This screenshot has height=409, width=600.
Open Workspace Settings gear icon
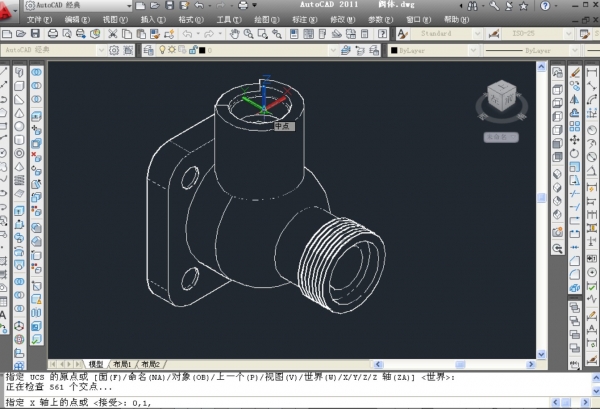coord(114,50)
